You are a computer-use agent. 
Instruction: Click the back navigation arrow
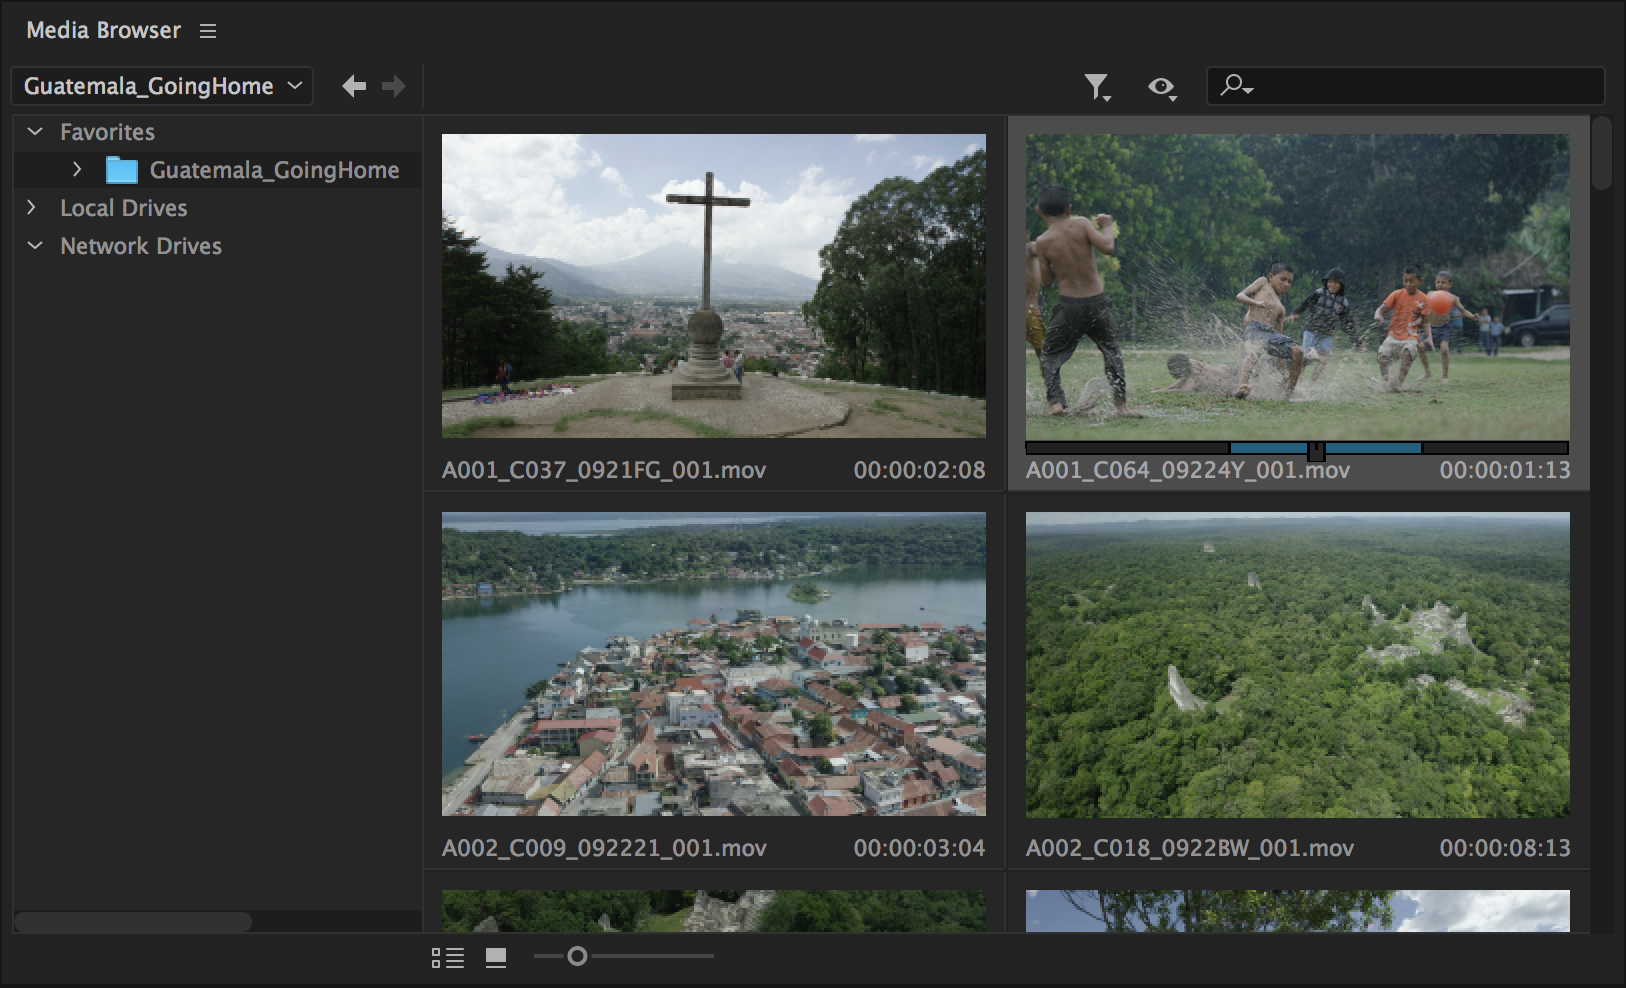pyautogui.click(x=353, y=86)
